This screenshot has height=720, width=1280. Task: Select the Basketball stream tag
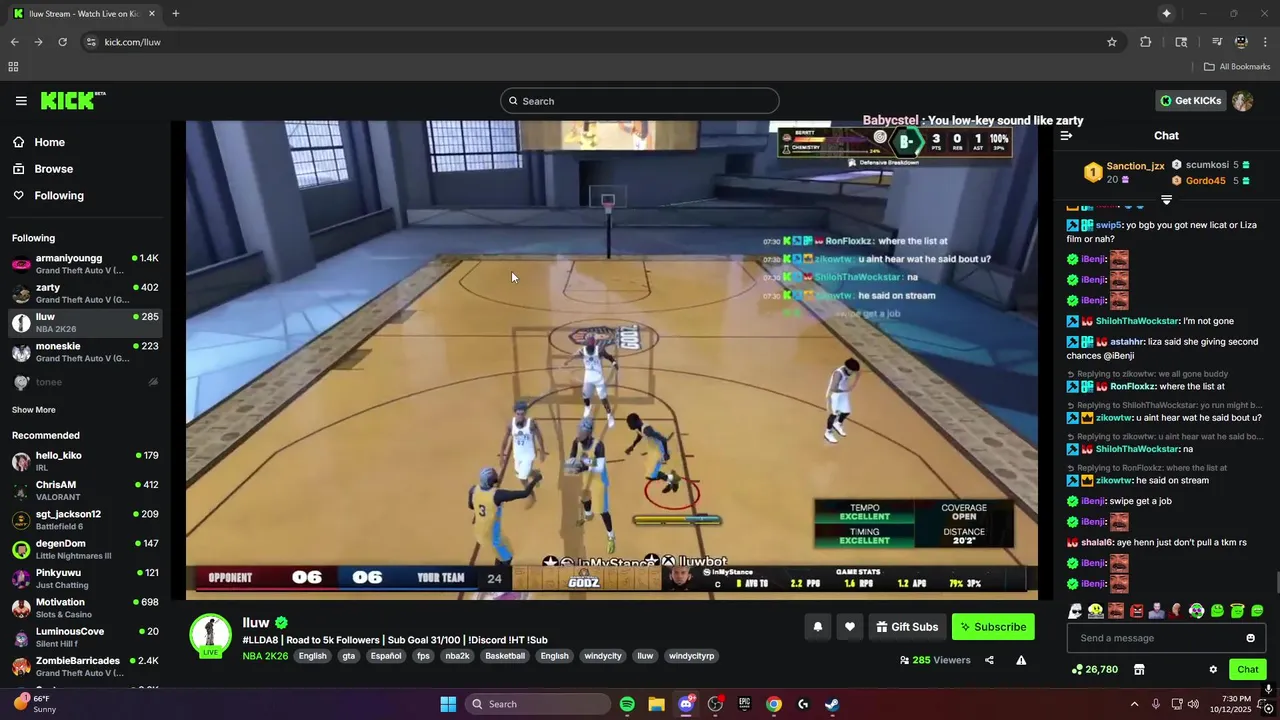pyautogui.click(x=505, y=656)
